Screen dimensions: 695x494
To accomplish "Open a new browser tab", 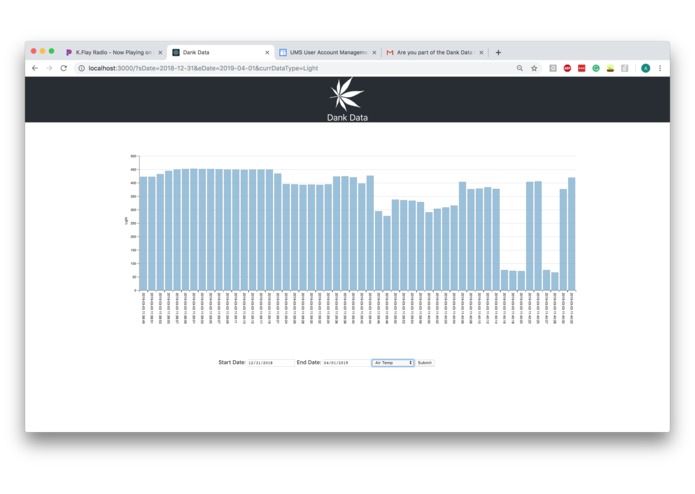I will coord(498,52).
